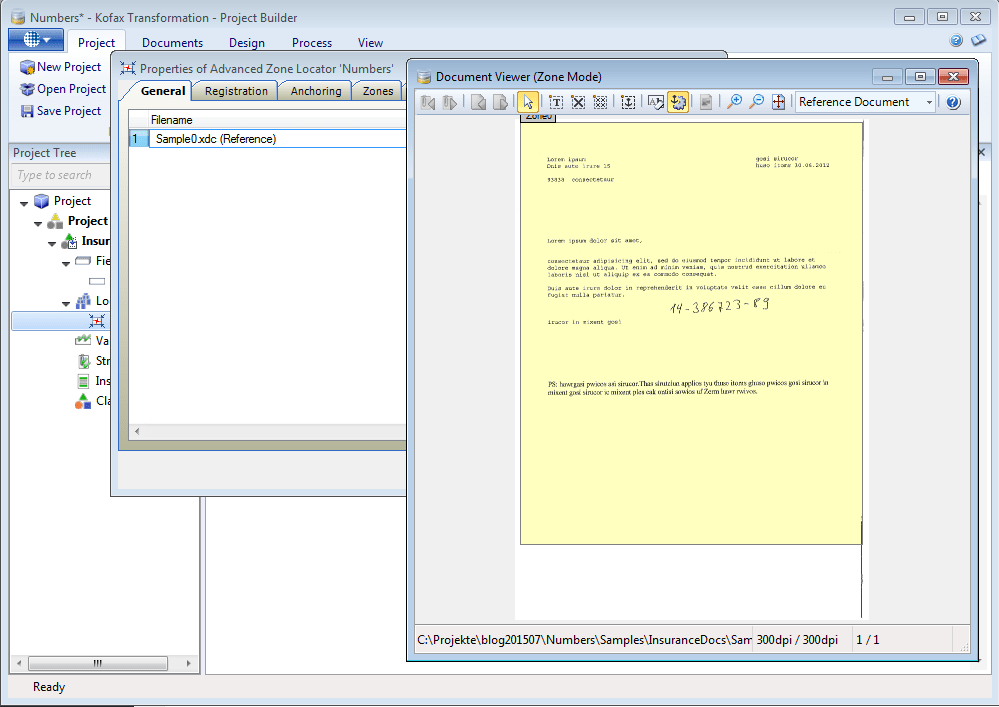Click the Open Project button
The width and height of the screenshot is (999, 707).
(63, 89)
